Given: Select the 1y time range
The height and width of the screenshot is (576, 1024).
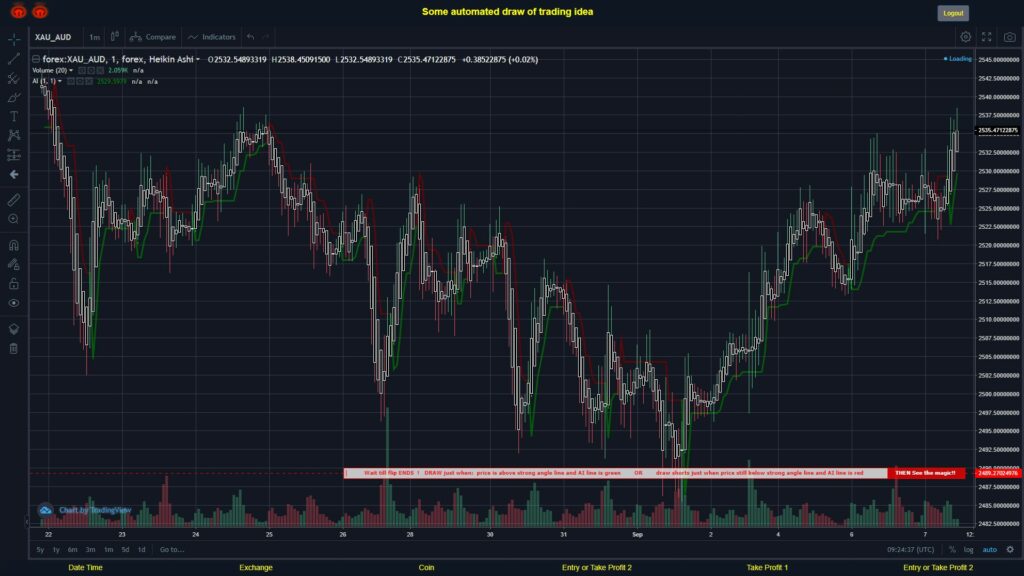Looking at the screenshot, I should [56, 550].
